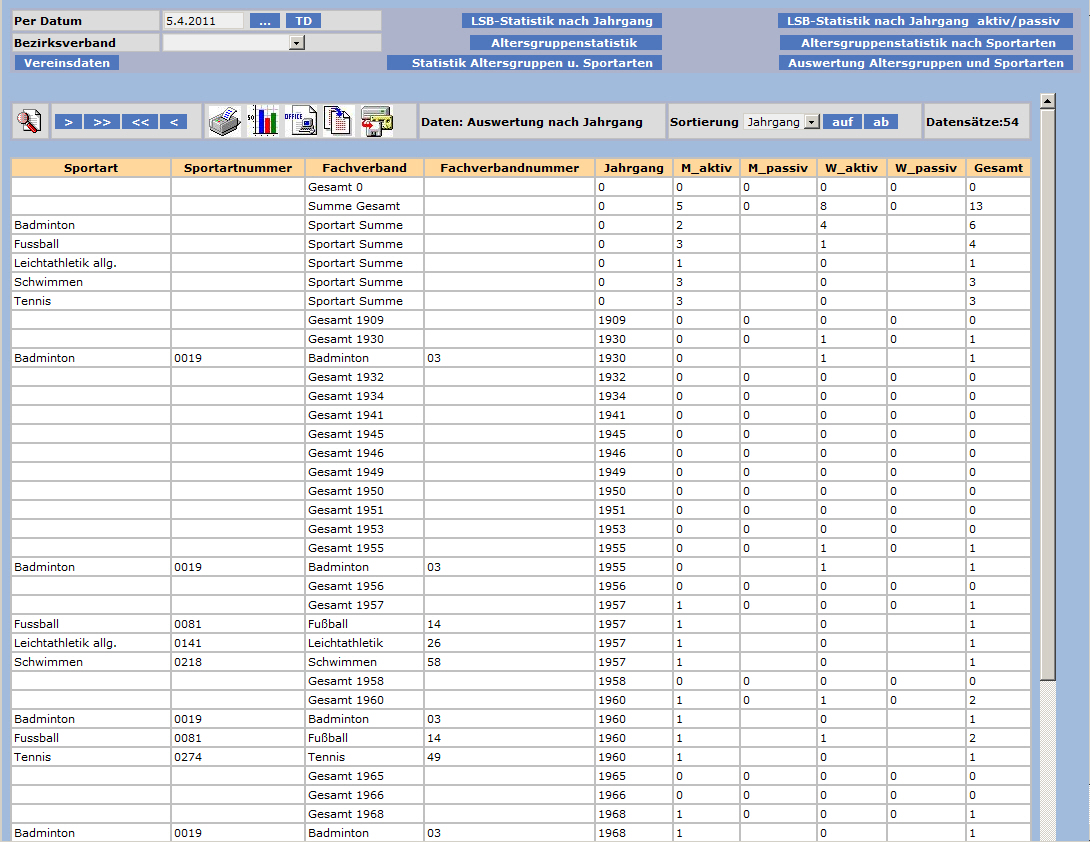Click the TD date button

pos(304,21)
